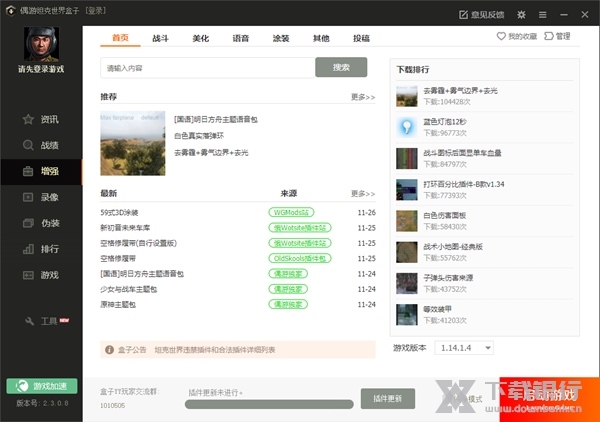Switch to 美化 tab
The image size is (600, 422).
201,38
